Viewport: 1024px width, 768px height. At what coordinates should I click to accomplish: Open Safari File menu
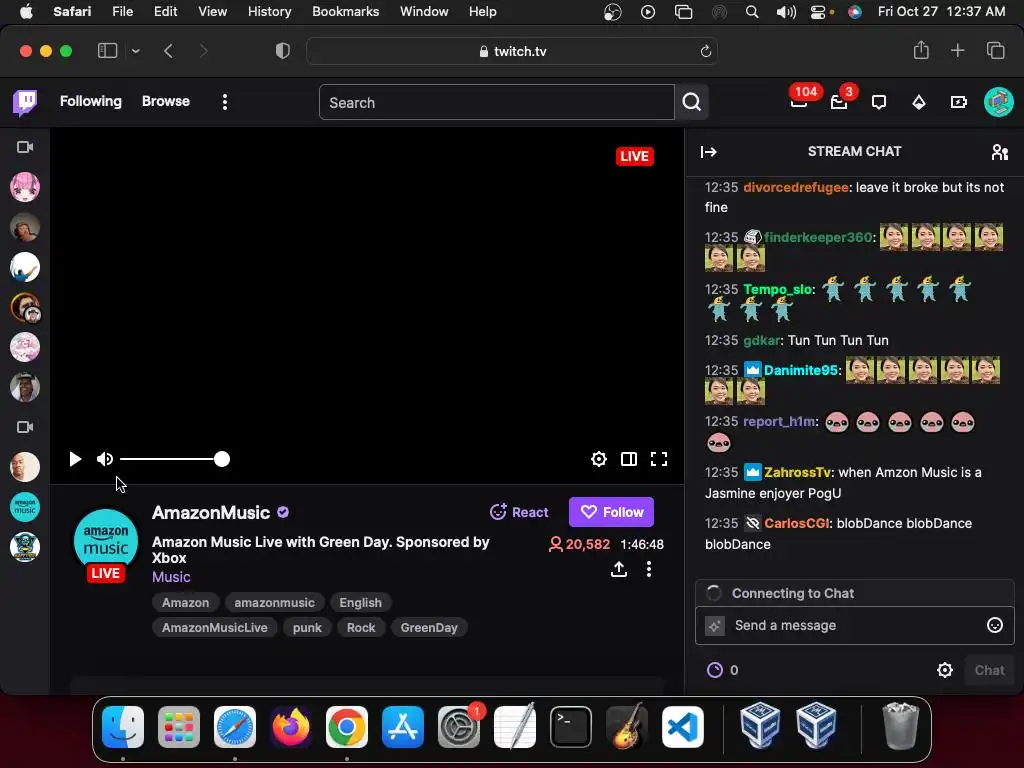(122, 12)
